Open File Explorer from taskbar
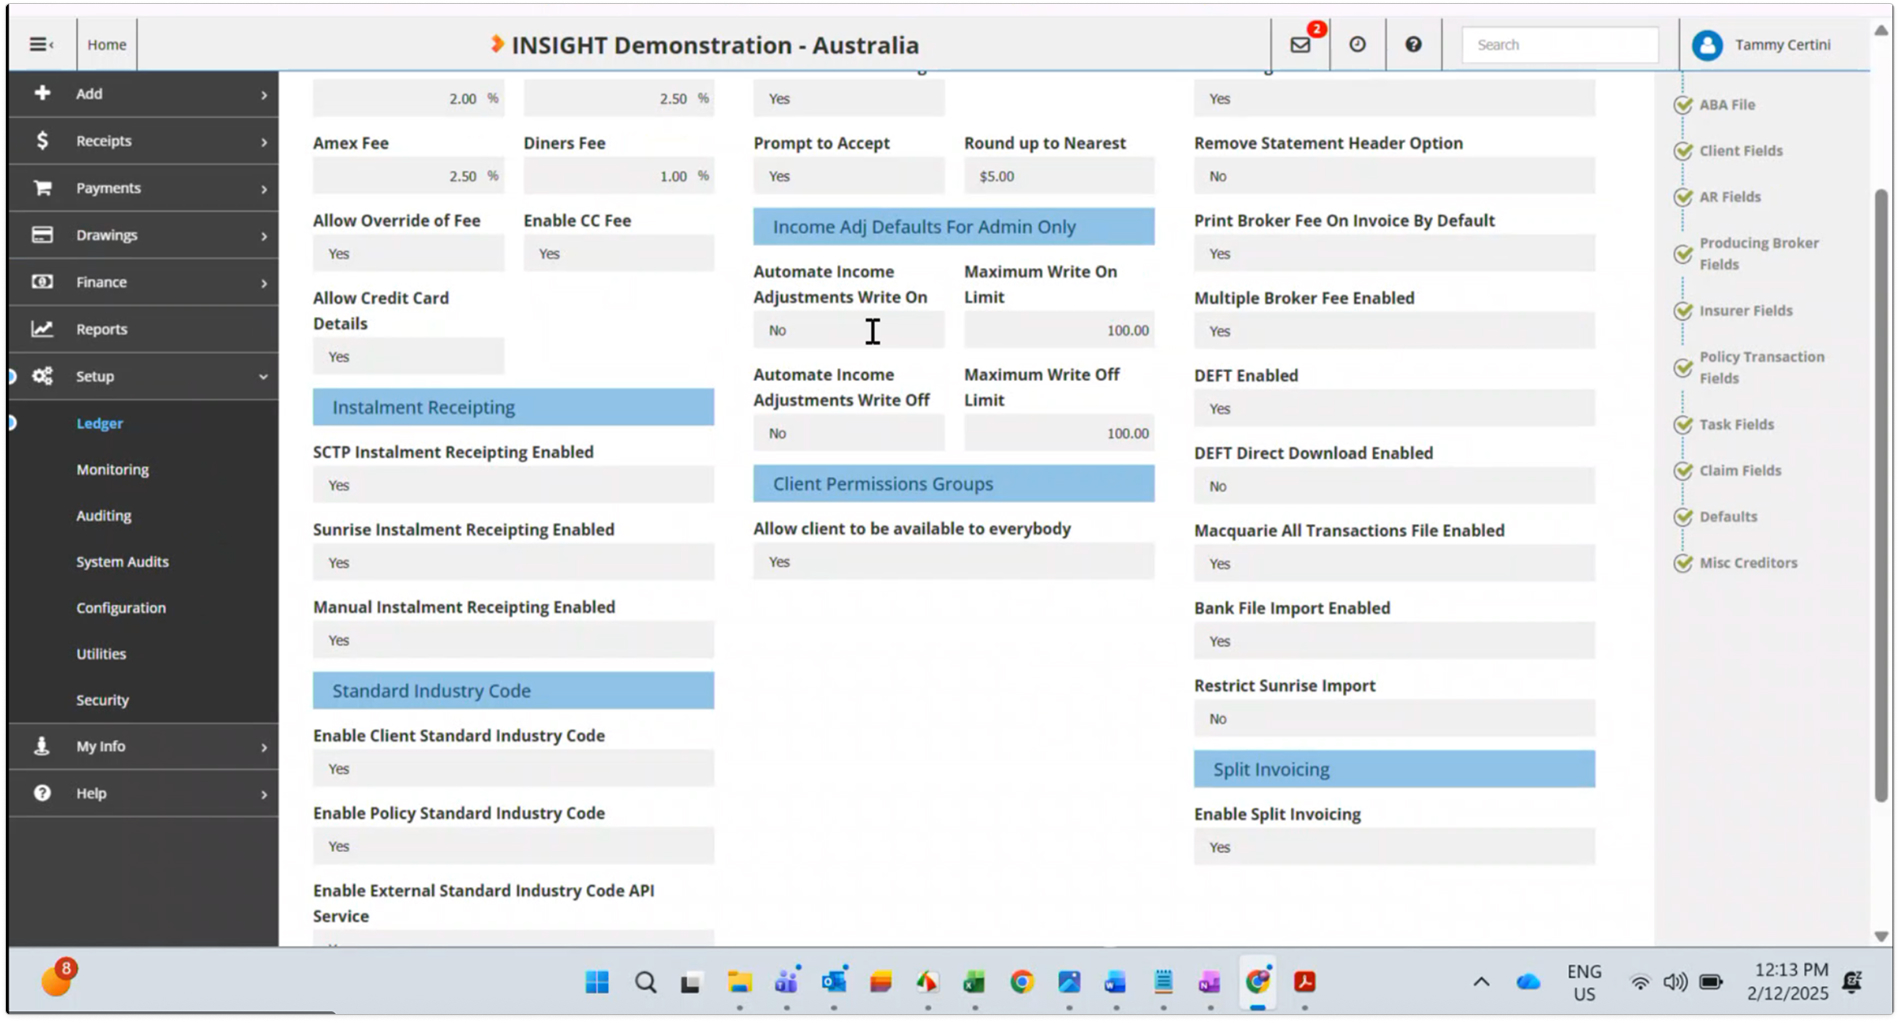The width and height of the screenshot is (1900, 1023). [x=739, y=982]
